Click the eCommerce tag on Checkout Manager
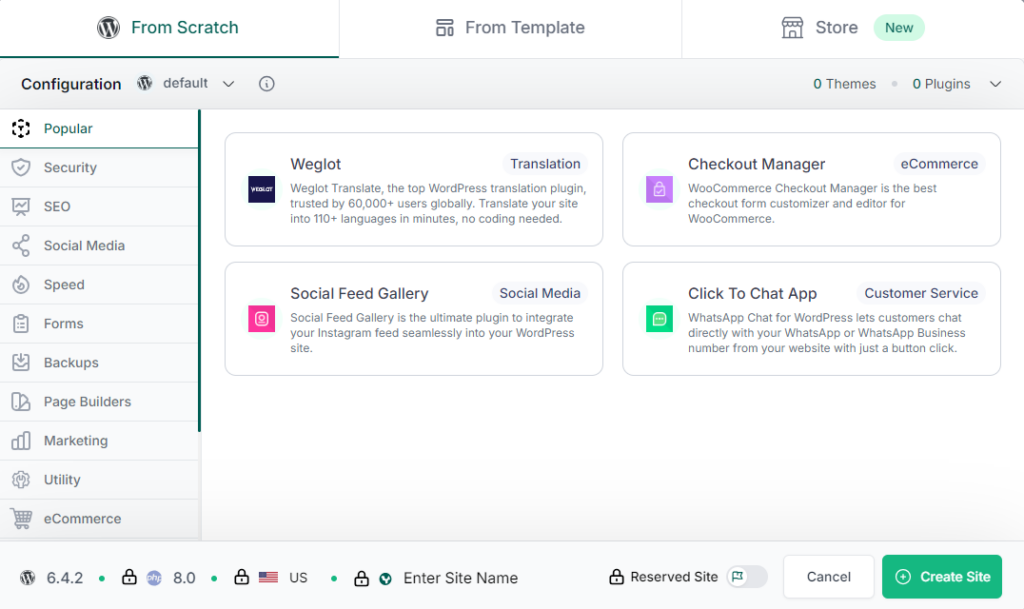This screenshot has height=609, width=1024. 939,164
